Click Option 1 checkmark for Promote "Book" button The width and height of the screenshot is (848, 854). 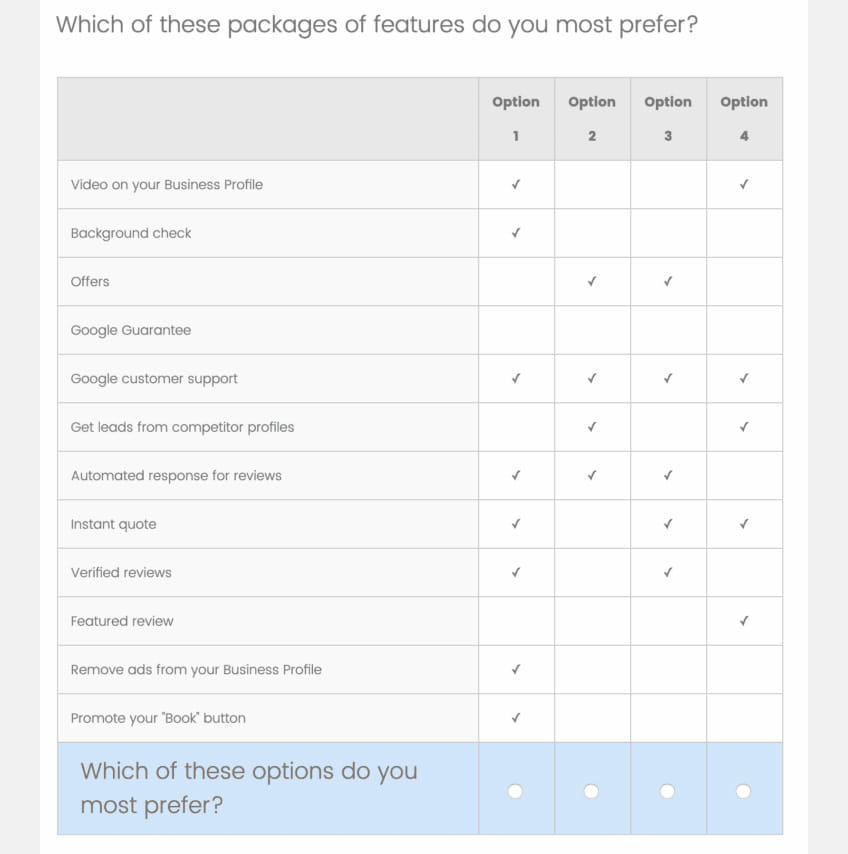[516, 718]
